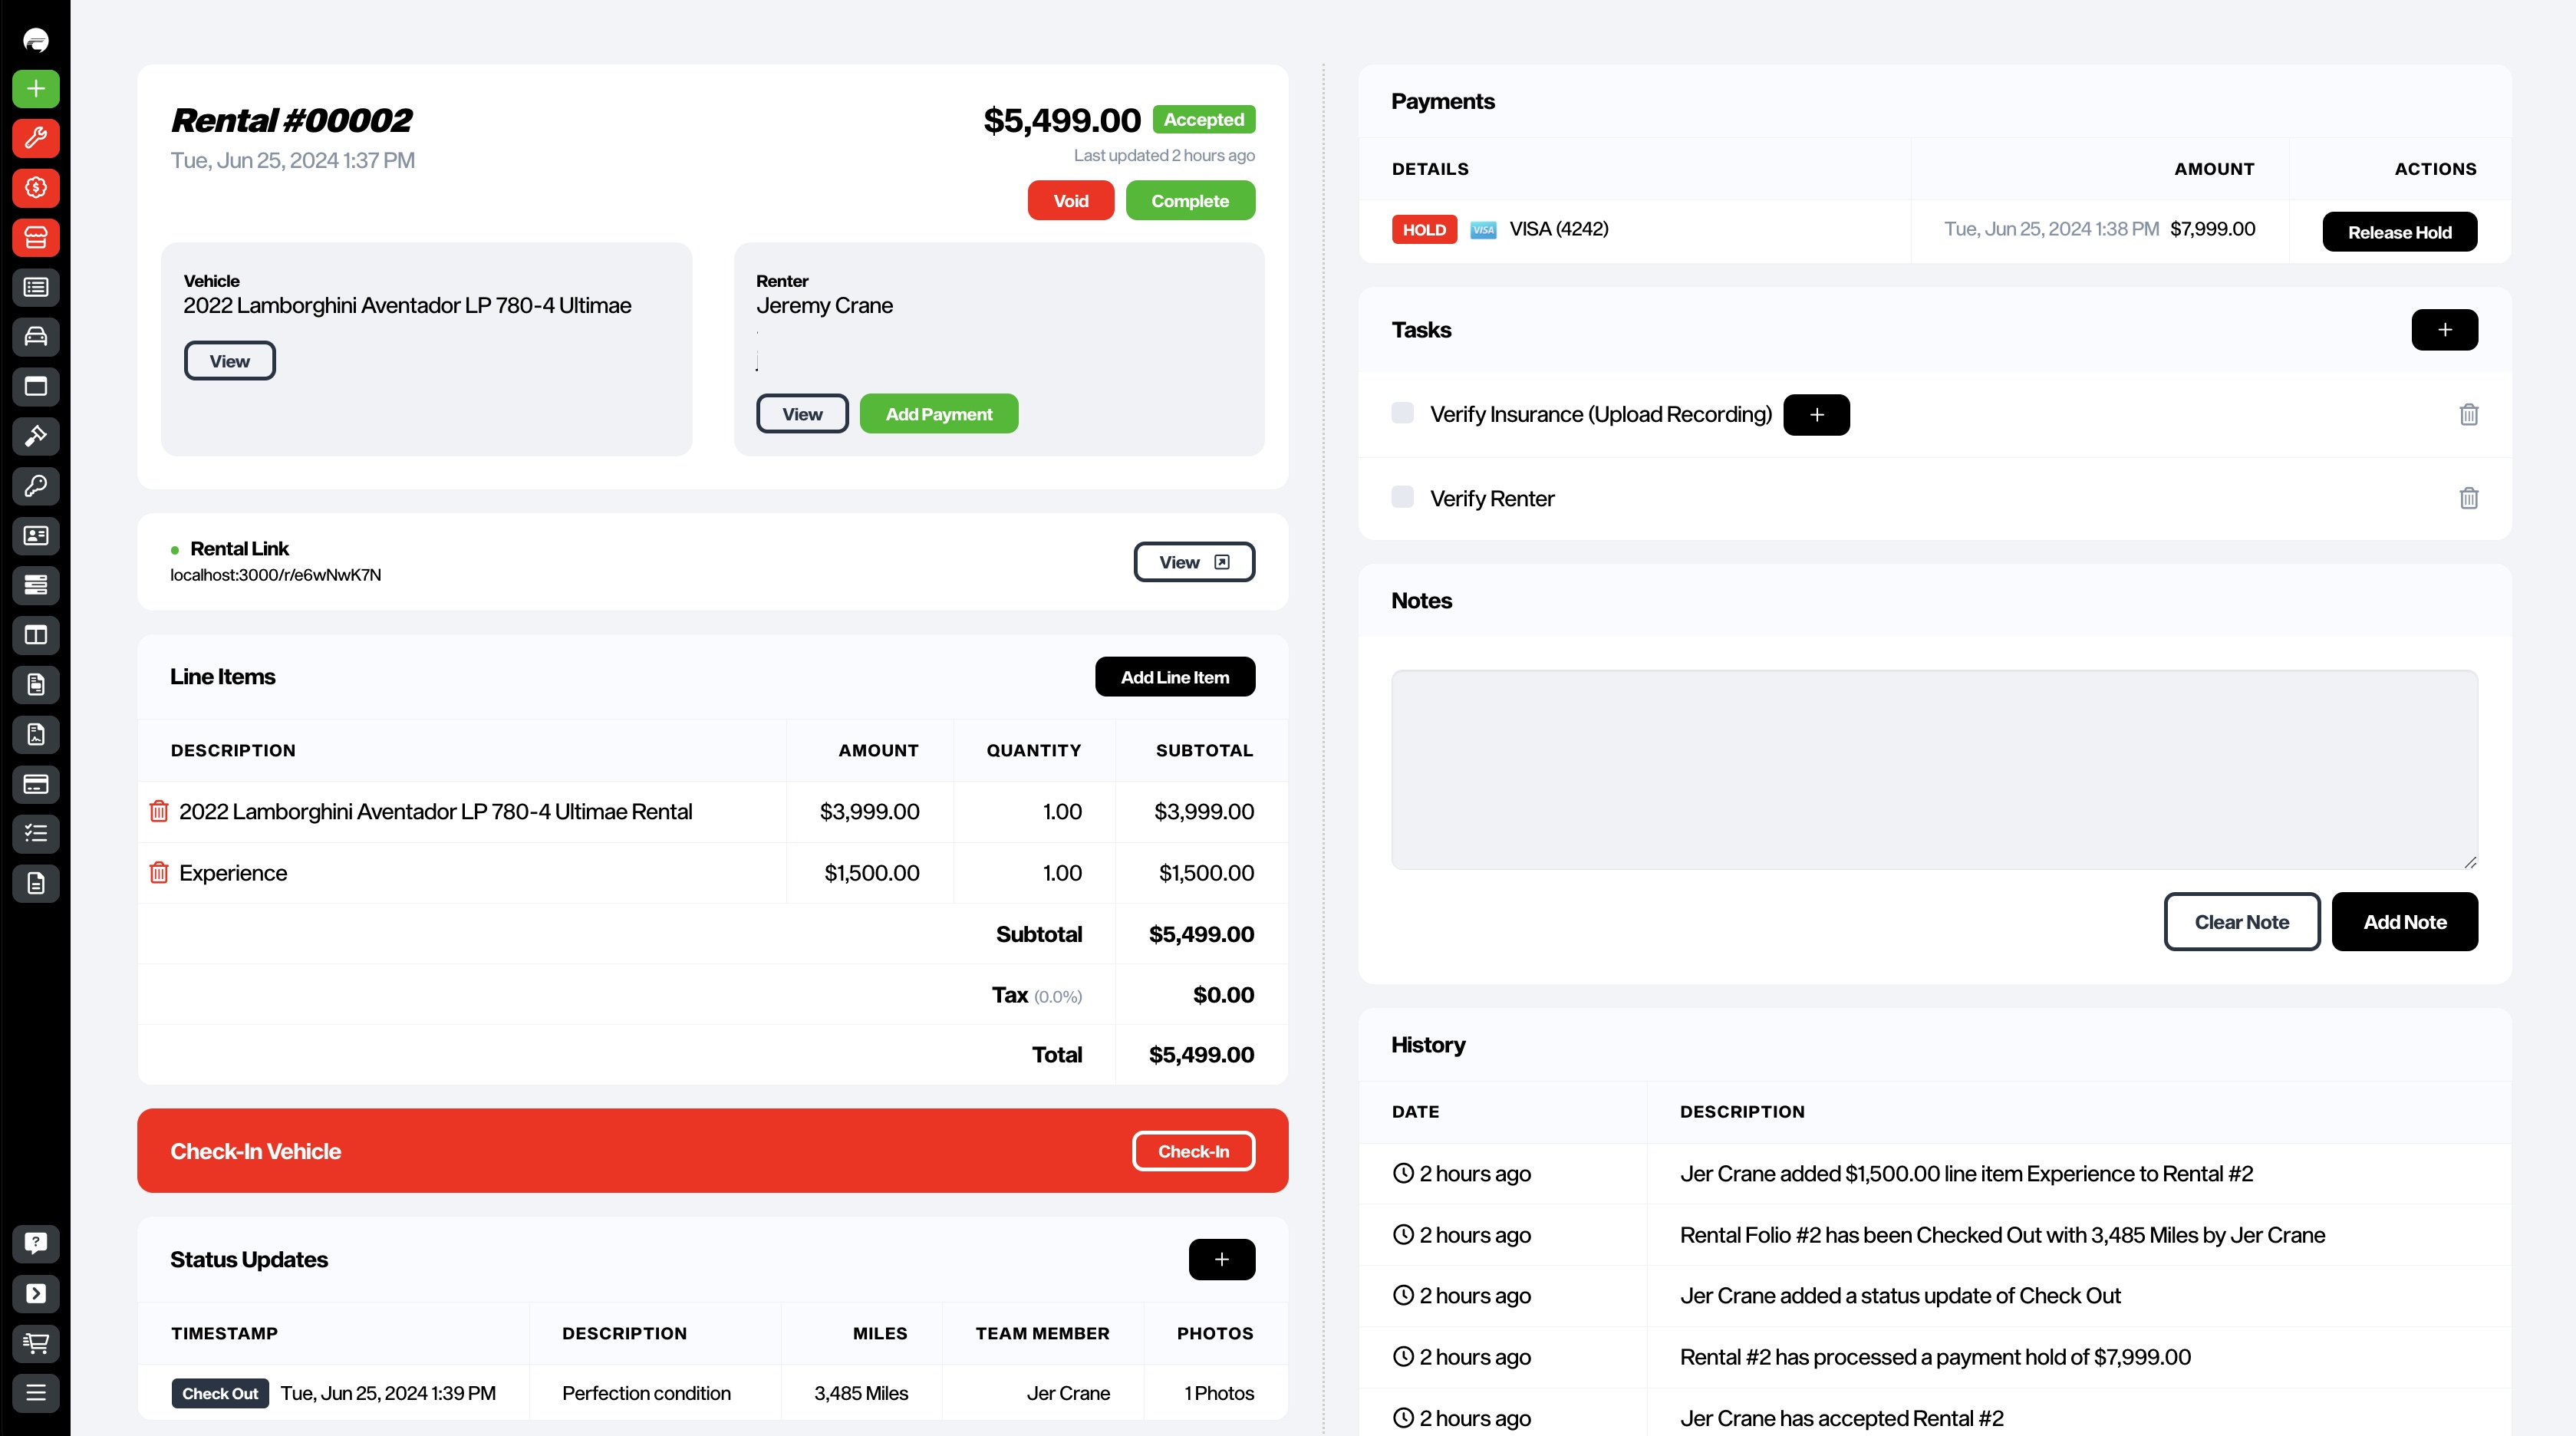This screenshot has height=1436, width=2576.
Task: Click the car icon in sidebar
Action: (36, 337)
